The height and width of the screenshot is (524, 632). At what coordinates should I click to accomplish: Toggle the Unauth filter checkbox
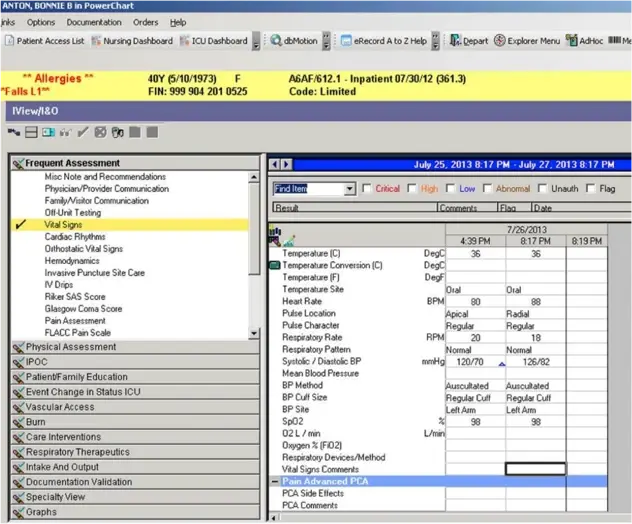543,189
